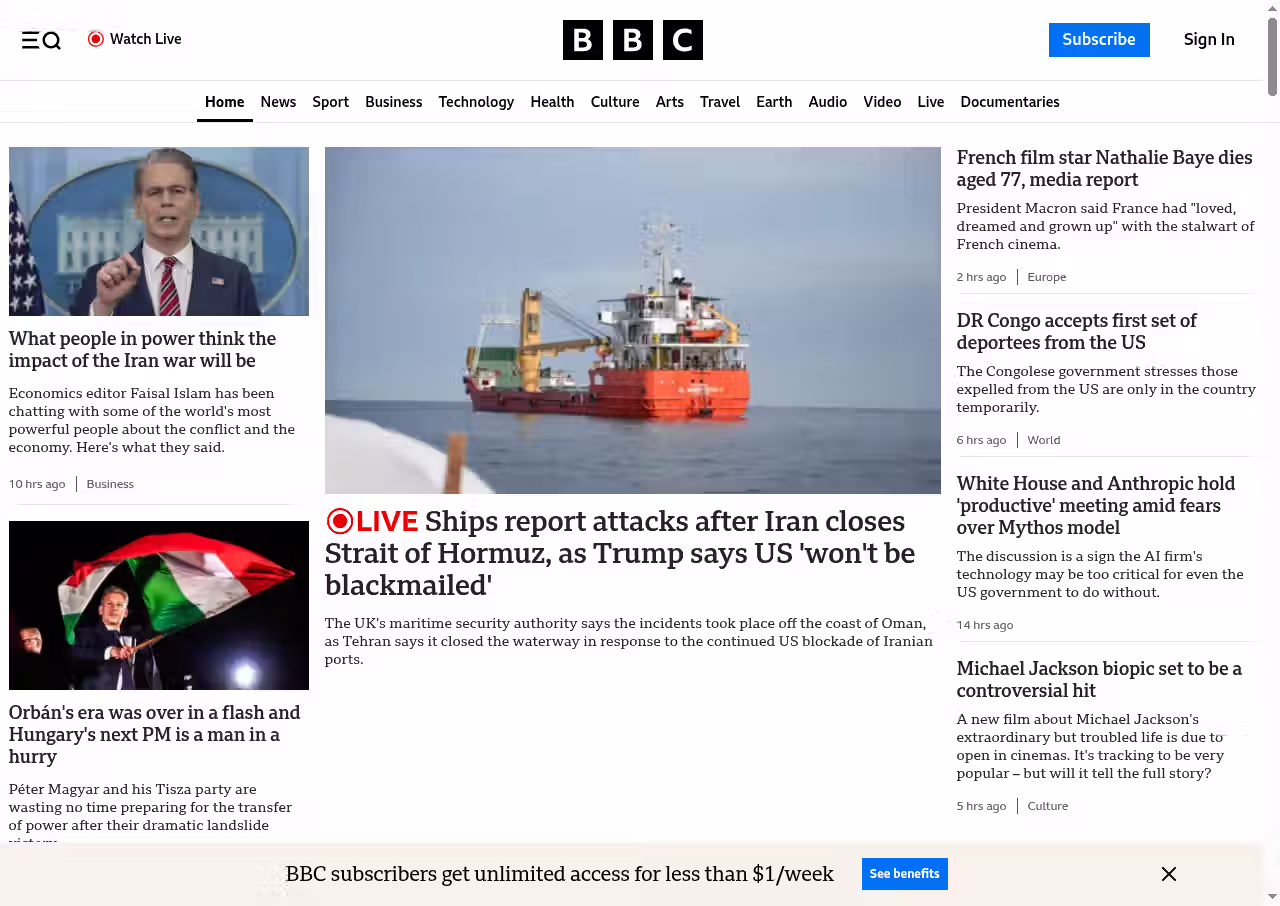
Task: Open the Earth navigation item
Action: (x=774, y=102)
